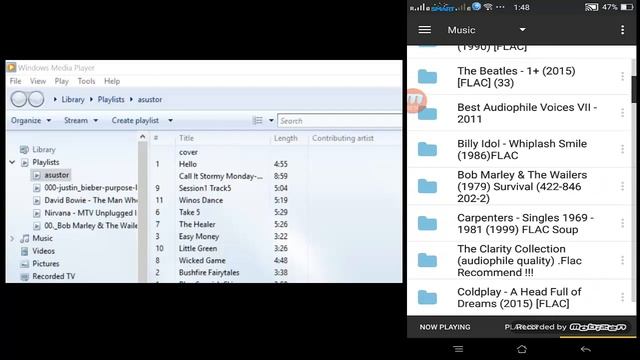This screenshot has width=640, height=360.
Task: Expand the View options dropdown arrow
Action: tap(271, 120)
